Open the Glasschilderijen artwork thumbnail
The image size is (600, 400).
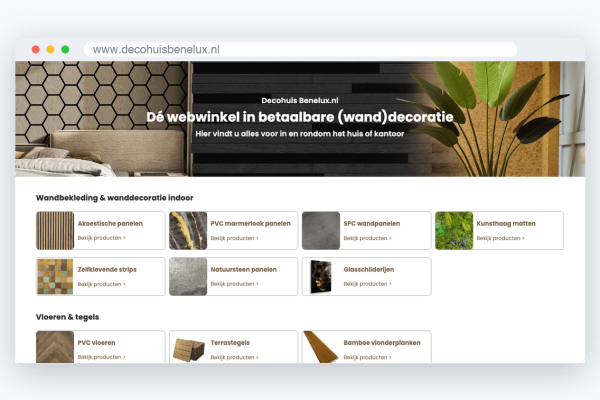(x=321, y=276)
